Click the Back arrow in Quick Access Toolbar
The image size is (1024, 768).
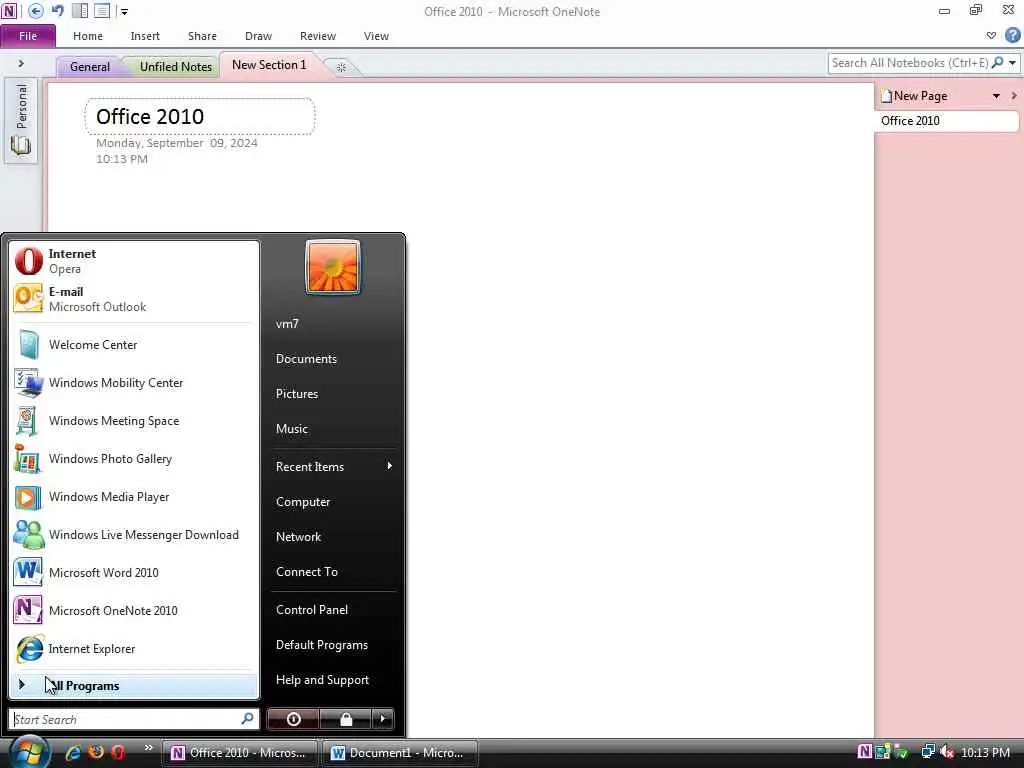36,11
